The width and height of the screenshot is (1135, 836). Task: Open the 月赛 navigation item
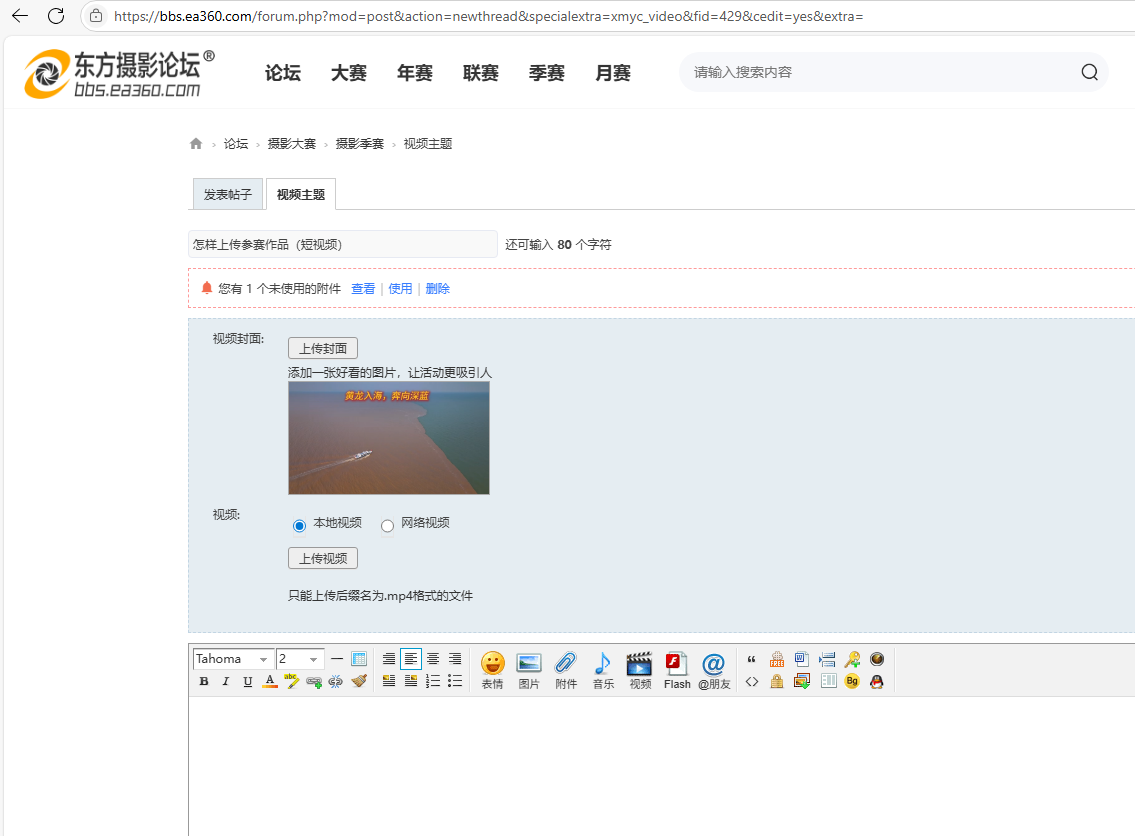612,72
